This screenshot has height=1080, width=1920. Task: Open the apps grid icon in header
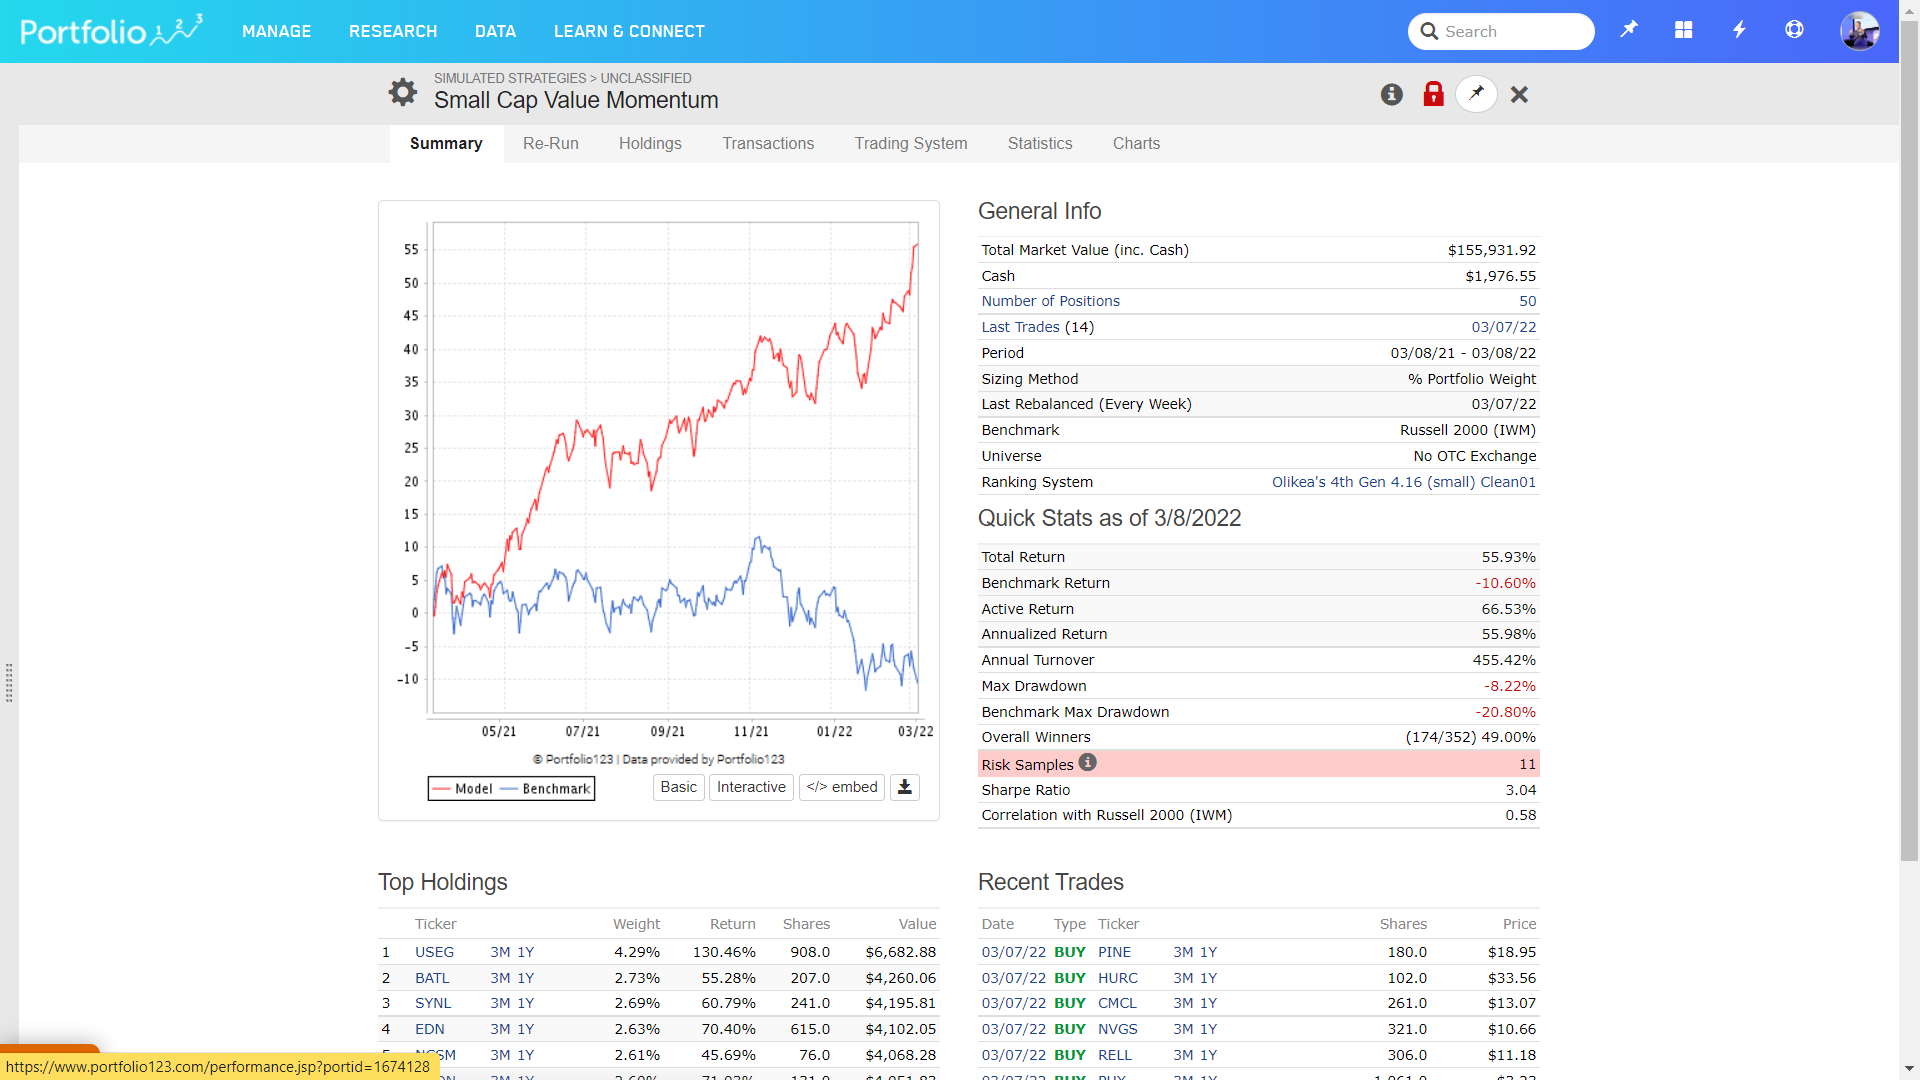pyautogui.click(x=1683, y=30)
